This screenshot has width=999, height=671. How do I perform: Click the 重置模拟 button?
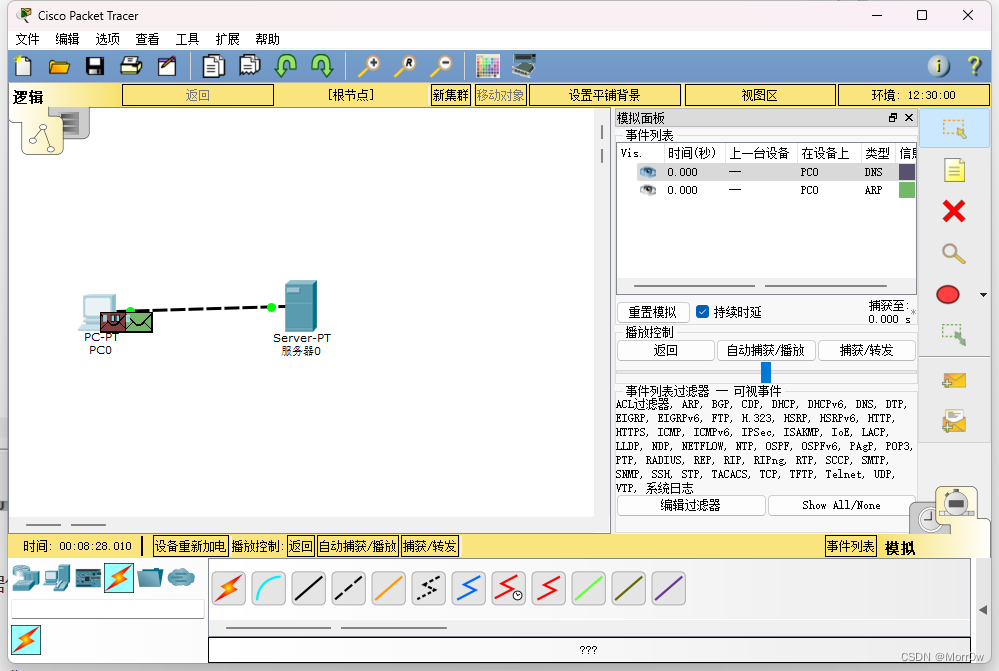(x=653, y=312)
